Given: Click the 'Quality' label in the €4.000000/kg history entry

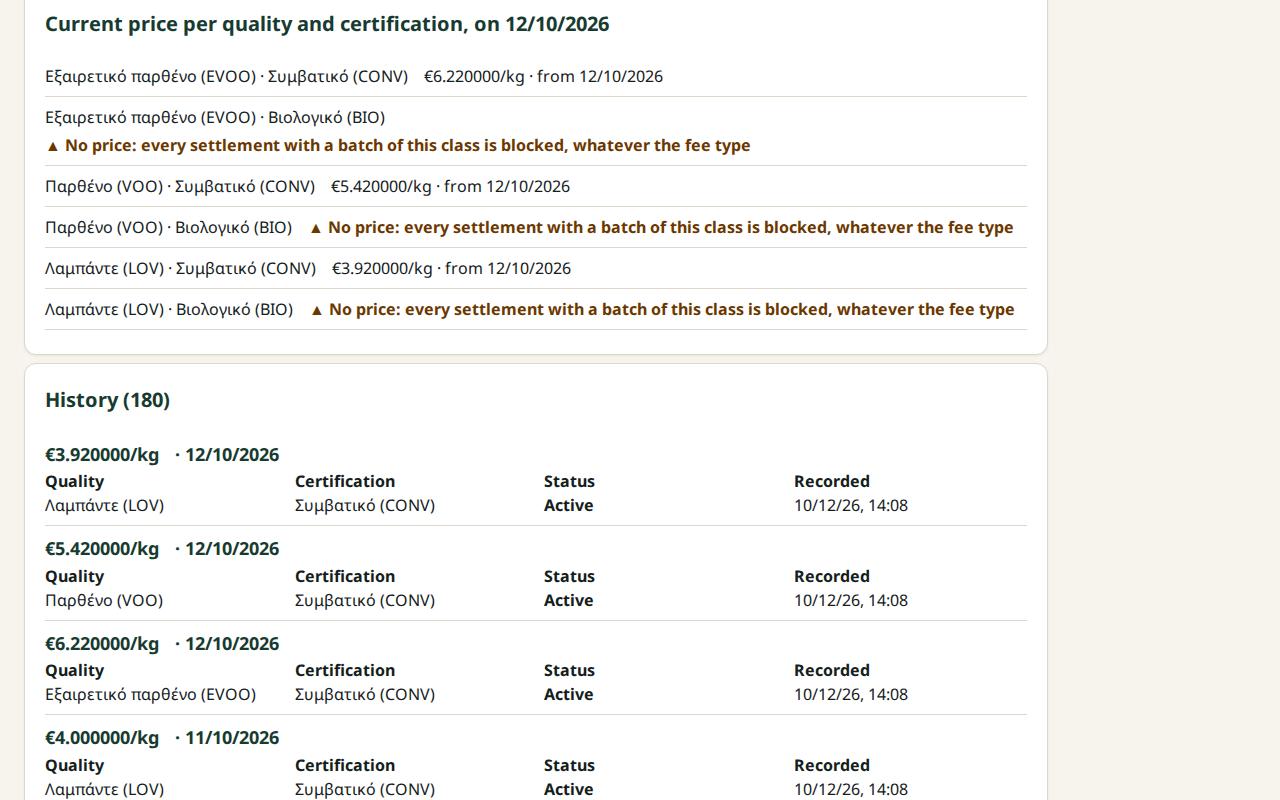Looking at the screenshot, I should pyautogui.click(x=75, y=766).
